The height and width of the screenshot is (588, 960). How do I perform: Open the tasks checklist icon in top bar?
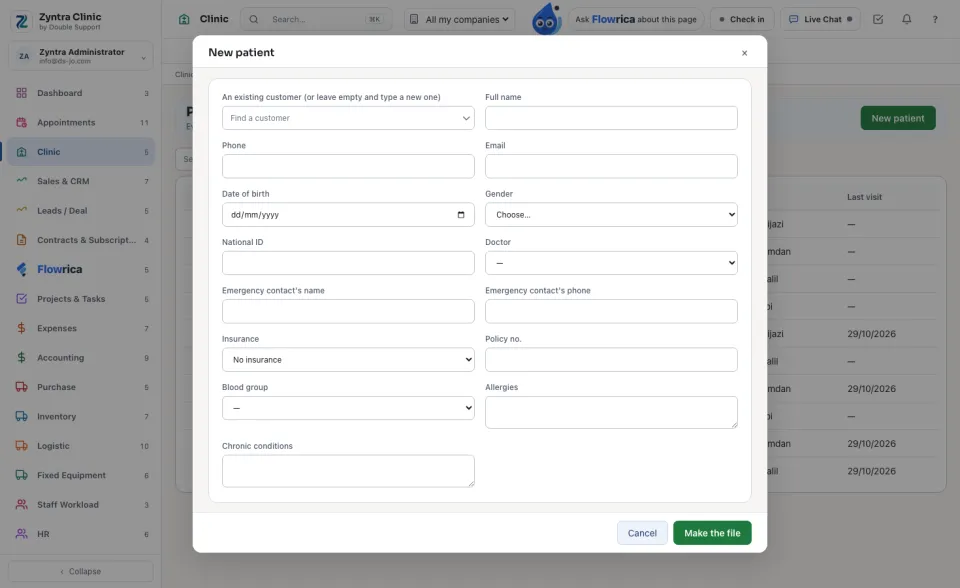(x=878, y=19)
